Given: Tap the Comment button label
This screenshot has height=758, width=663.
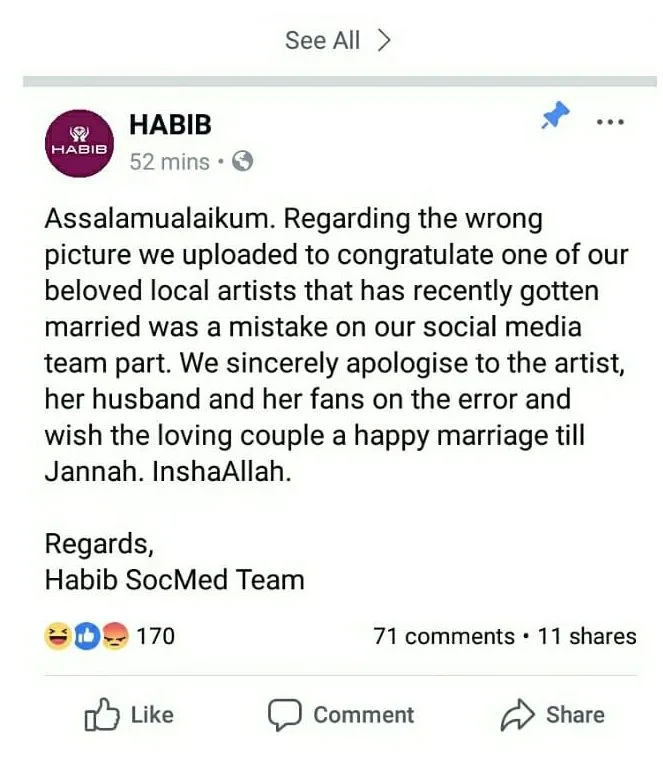Looking at the screenshot, I should click(364, 715).
